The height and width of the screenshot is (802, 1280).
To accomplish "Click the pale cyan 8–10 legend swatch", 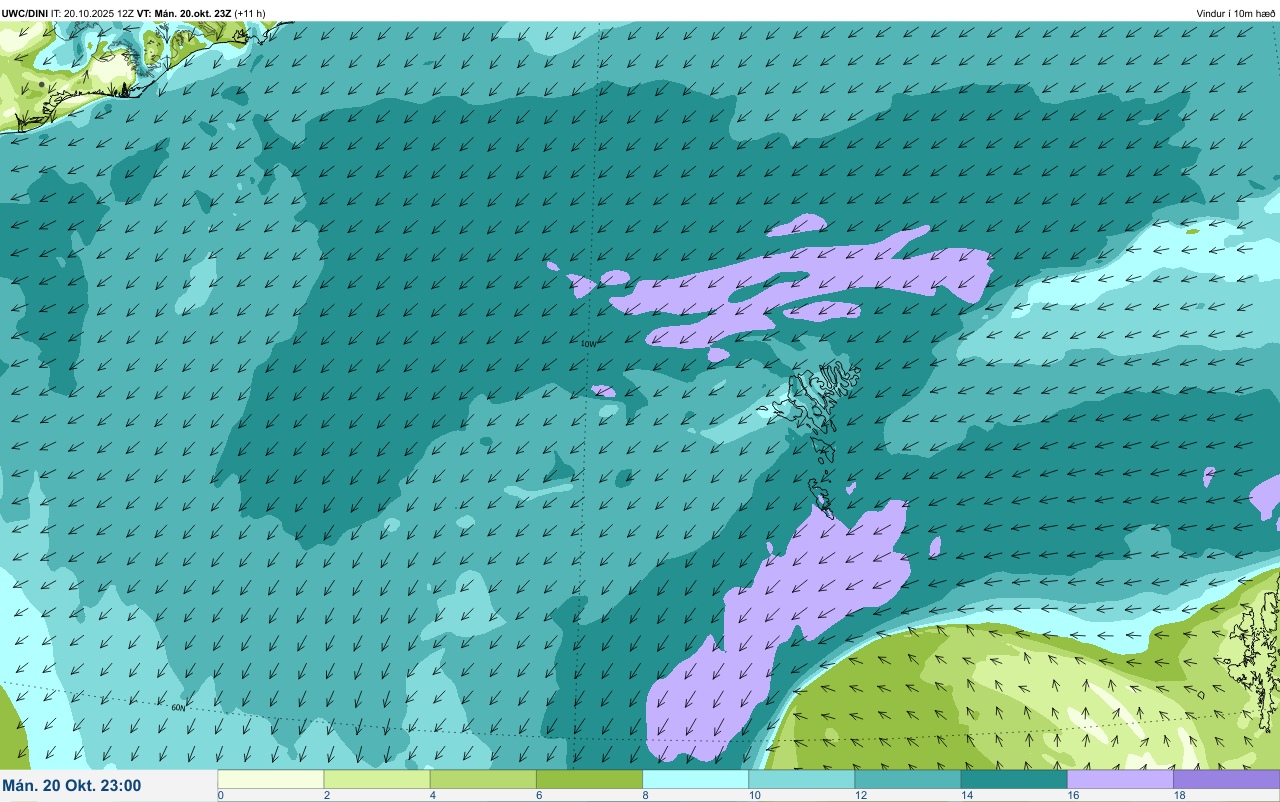I will [x=695, y=779].
